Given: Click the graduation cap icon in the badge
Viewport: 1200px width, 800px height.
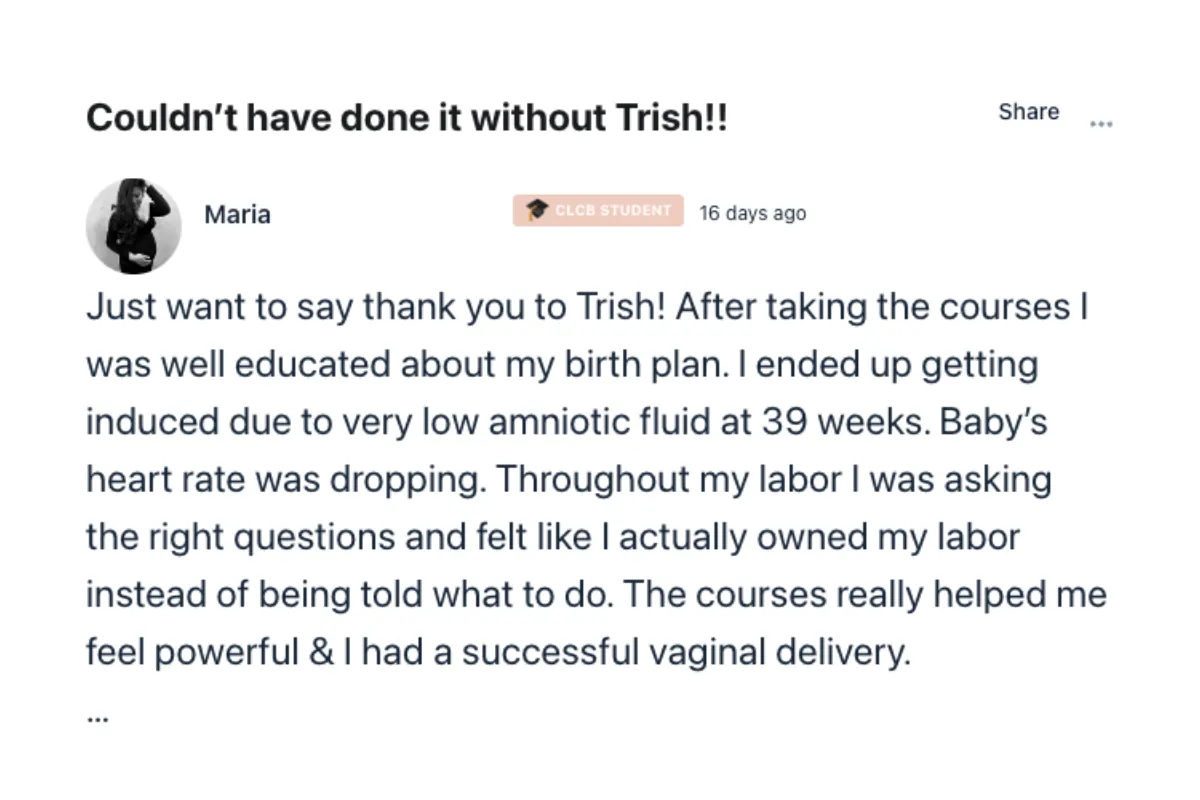Looking at the screenshot, I should [x=538, y=210].
